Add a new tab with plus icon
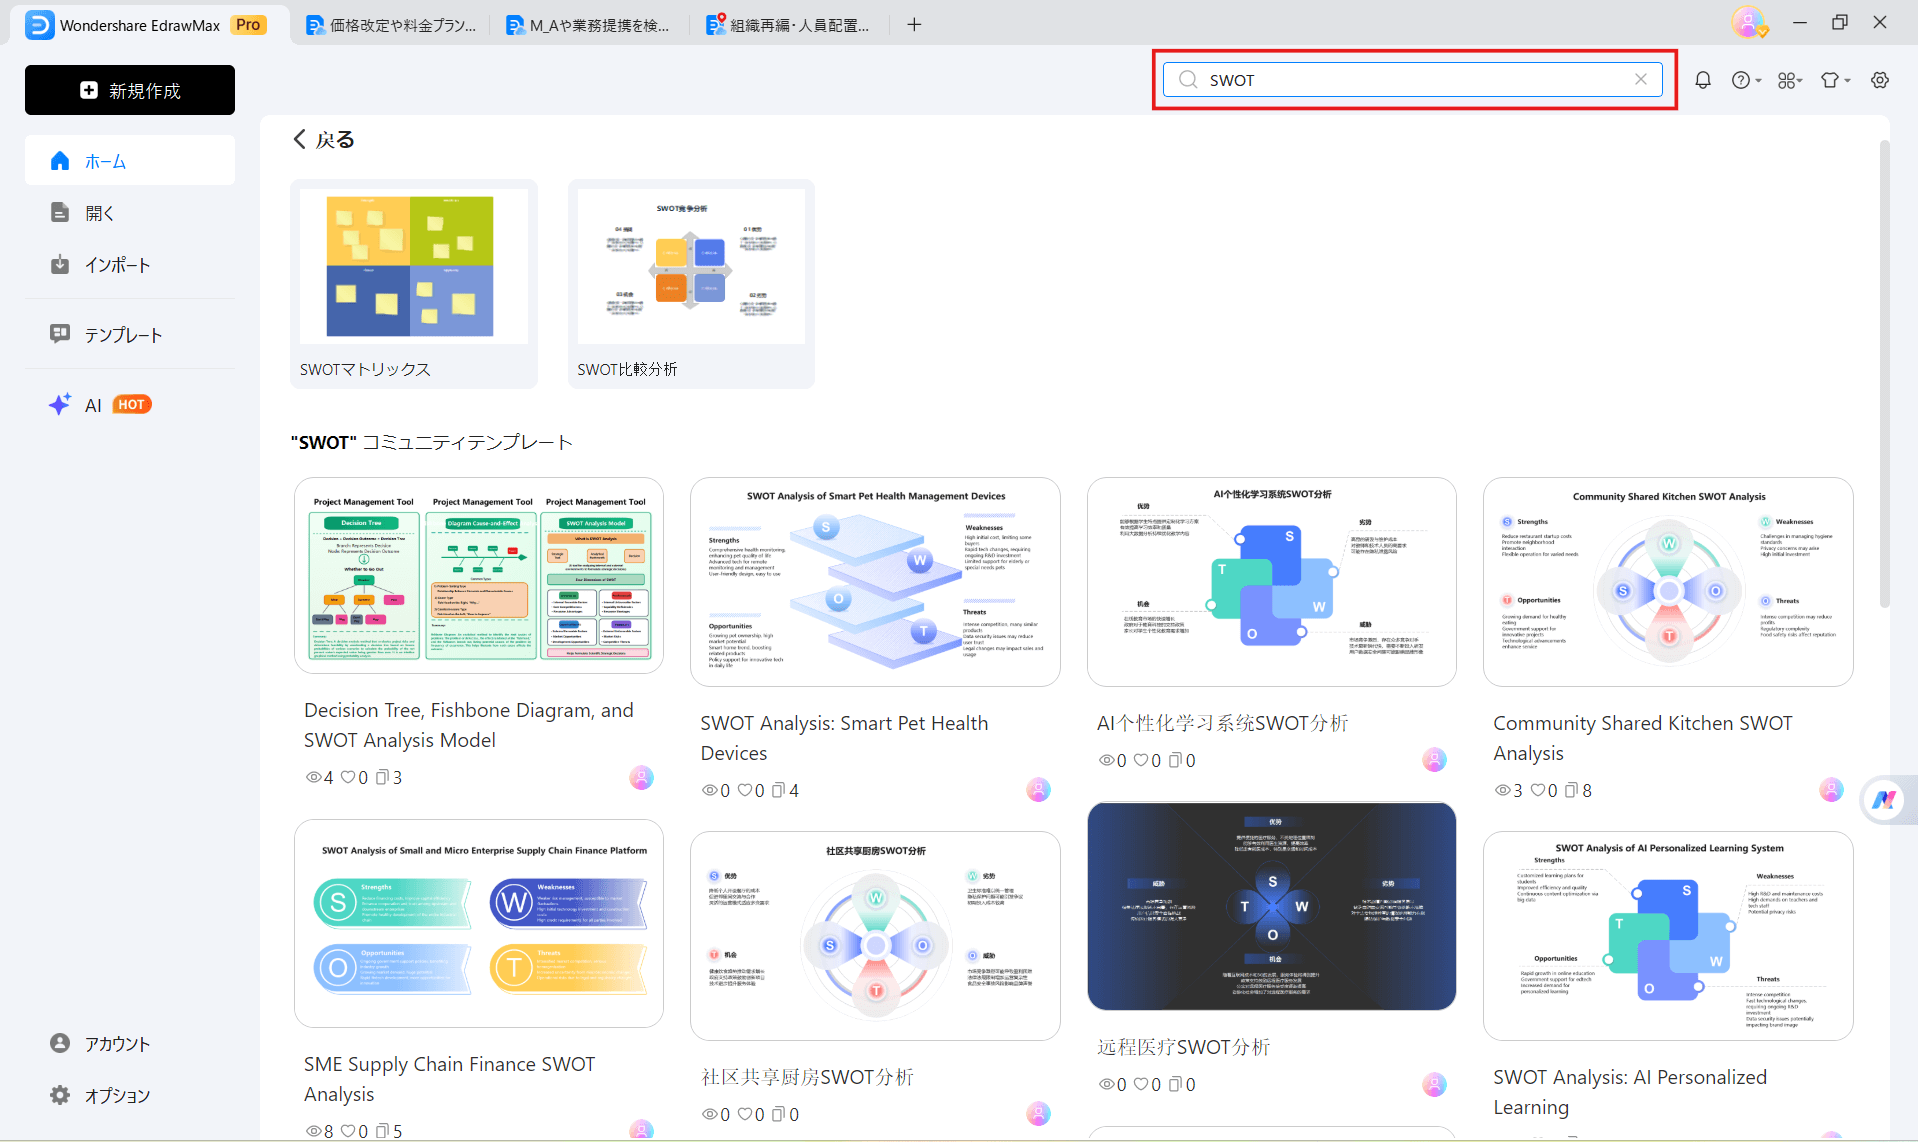Viewport: 1918px width, 1142px height. coord(914,25)
